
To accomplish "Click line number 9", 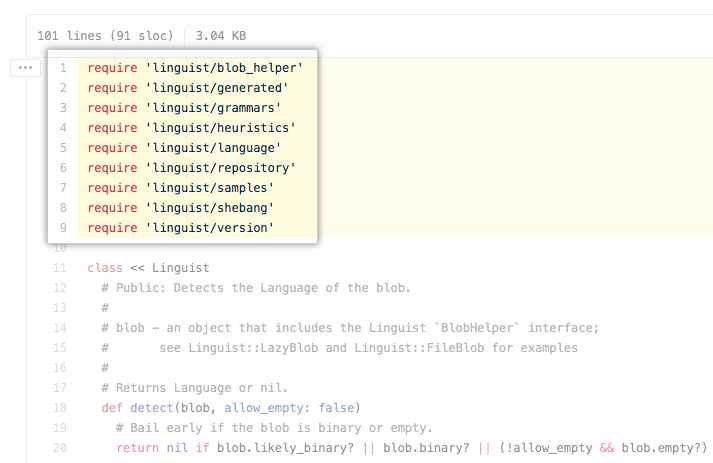I will coord(63,228).
